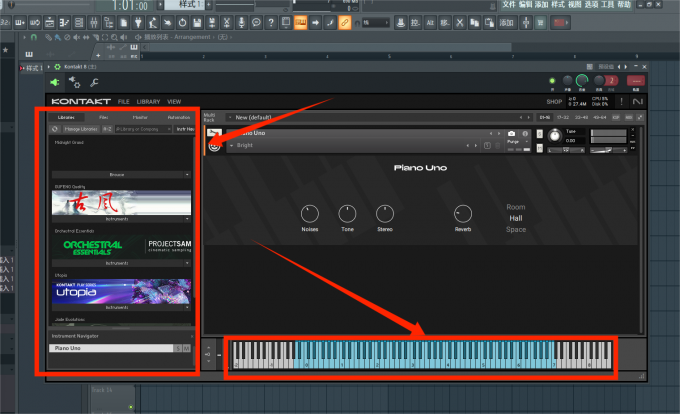Click the Manage Libraries button
Viewport: 680px width, 414px height.
[81, 129]
